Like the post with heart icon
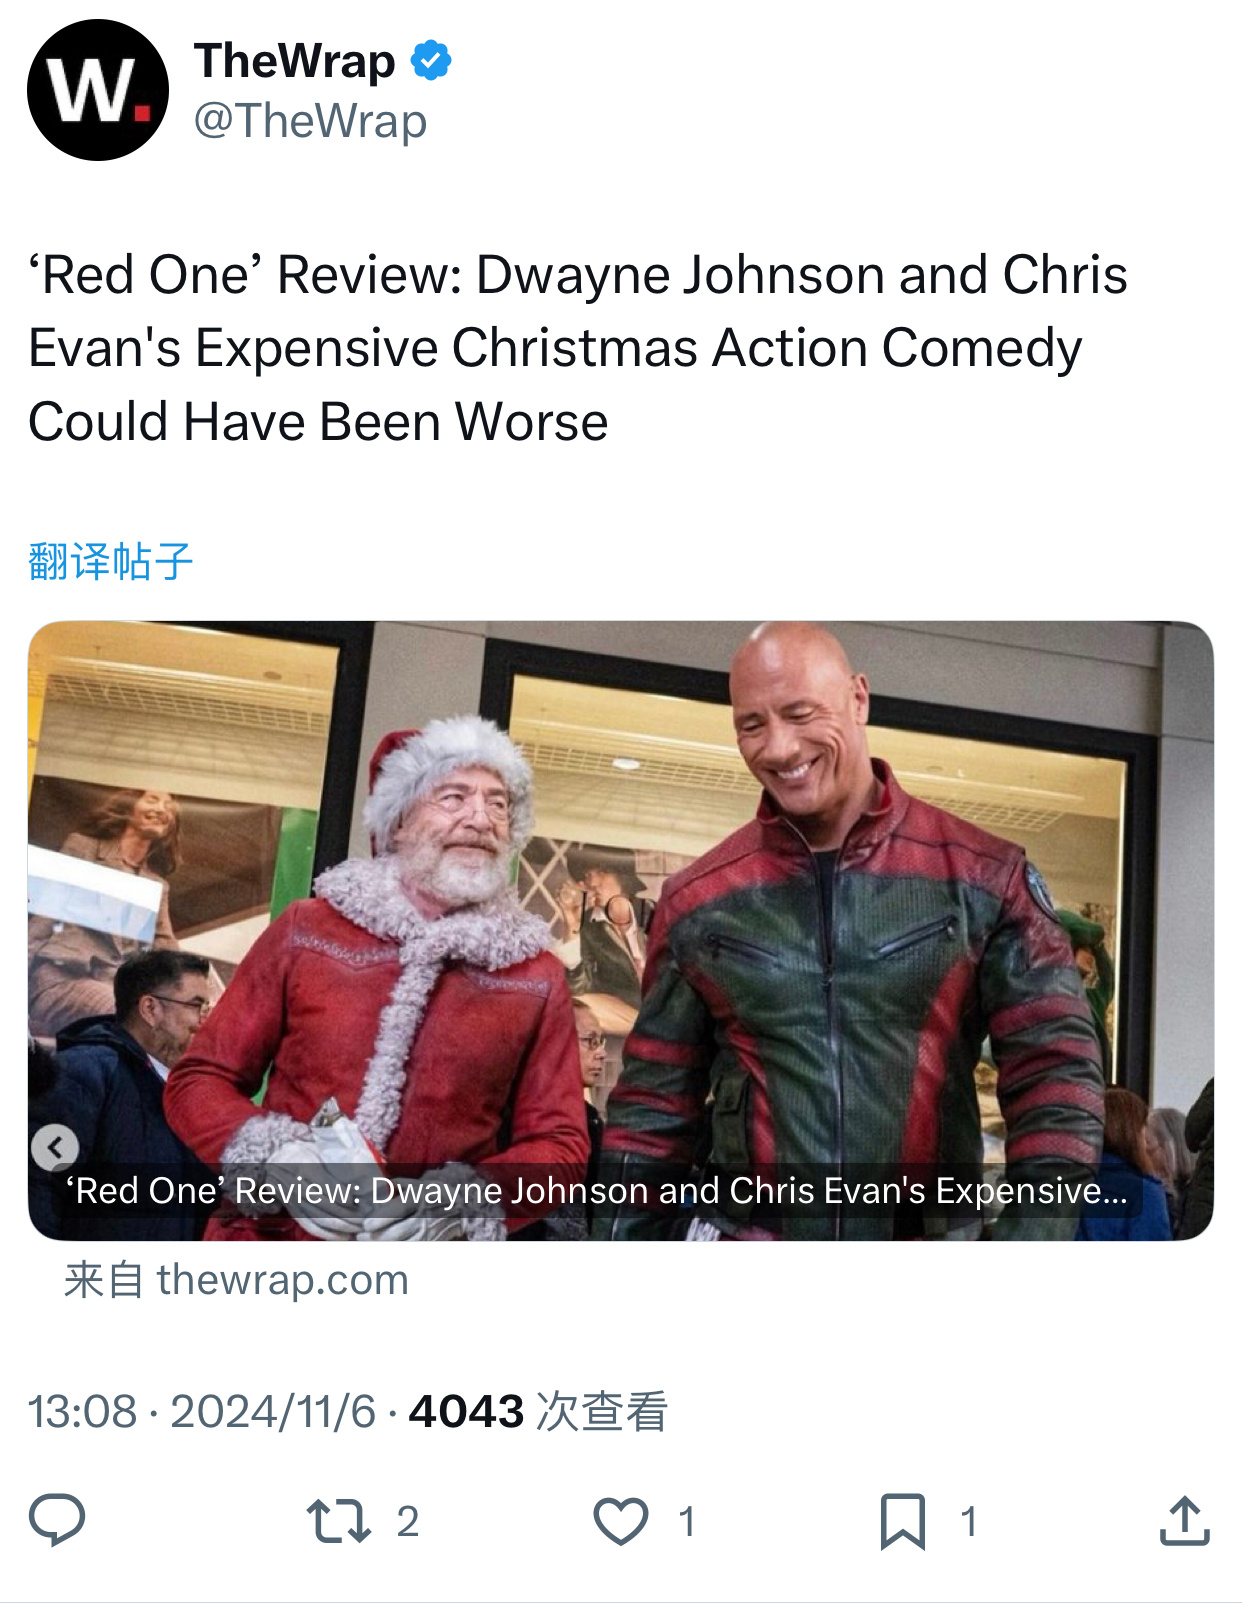The width and height of the screenshot is (1242, 1616). (621, 1521)
